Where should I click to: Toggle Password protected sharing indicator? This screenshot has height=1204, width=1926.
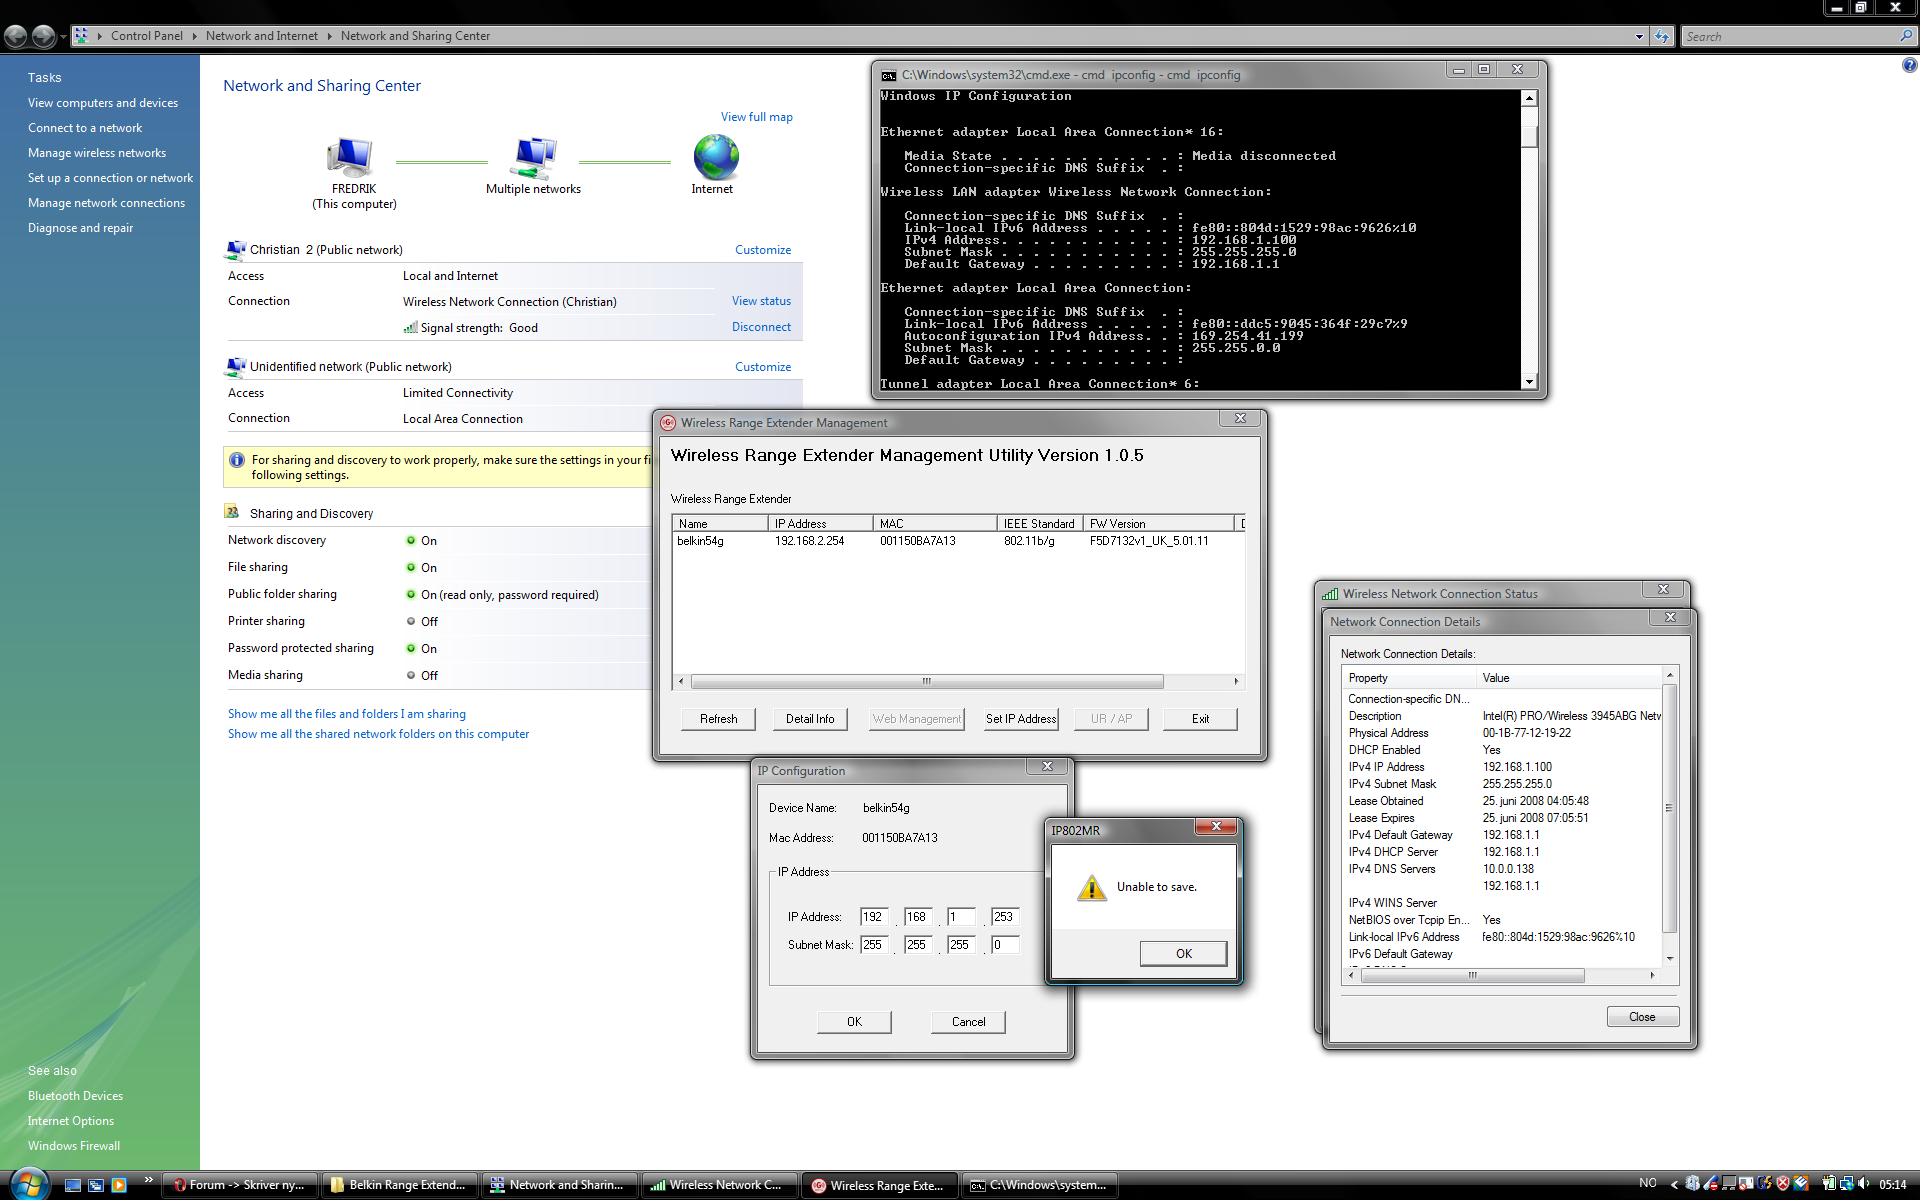(411, 650)
